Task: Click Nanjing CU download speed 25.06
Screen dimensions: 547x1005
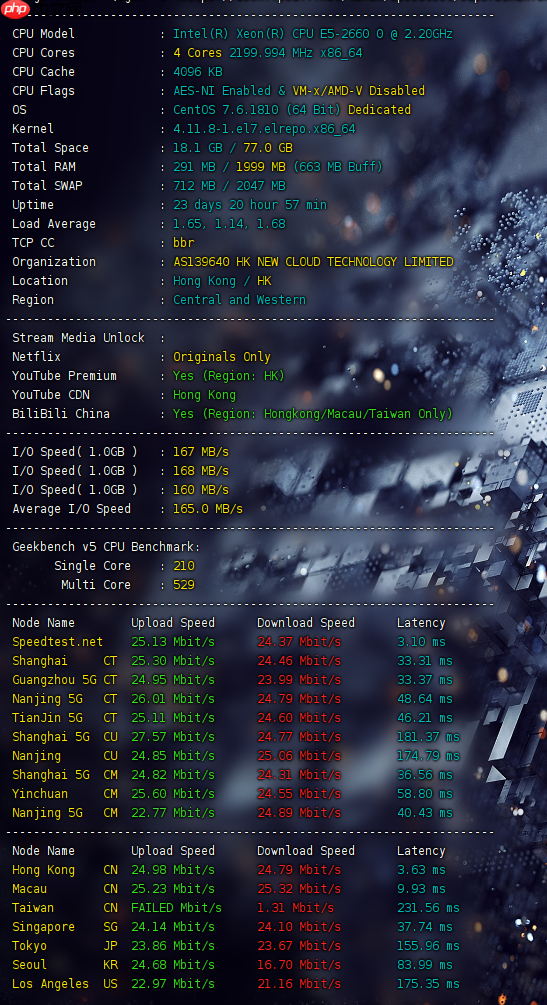Action: (299, 756)
